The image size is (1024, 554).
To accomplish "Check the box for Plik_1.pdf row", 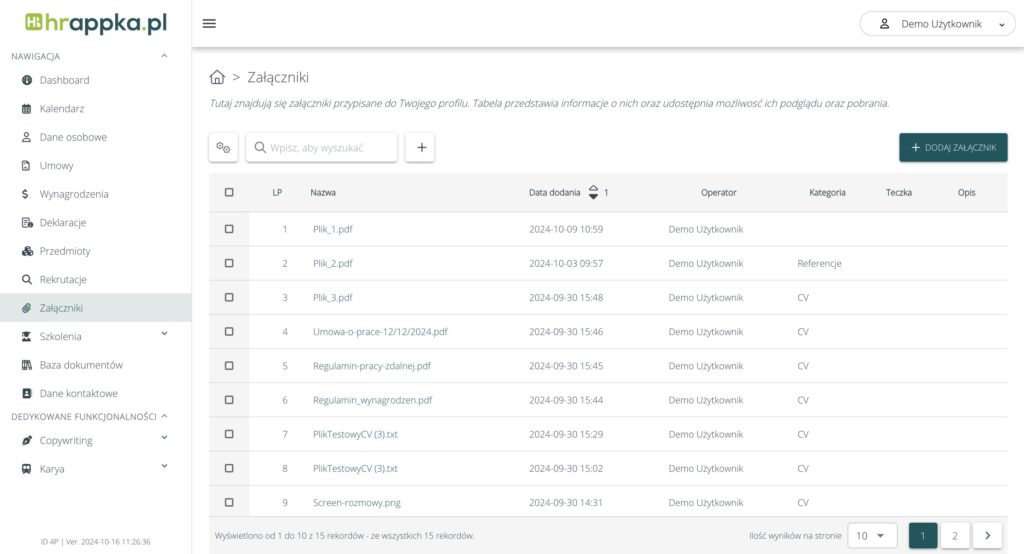I will (x=229, y=229).
